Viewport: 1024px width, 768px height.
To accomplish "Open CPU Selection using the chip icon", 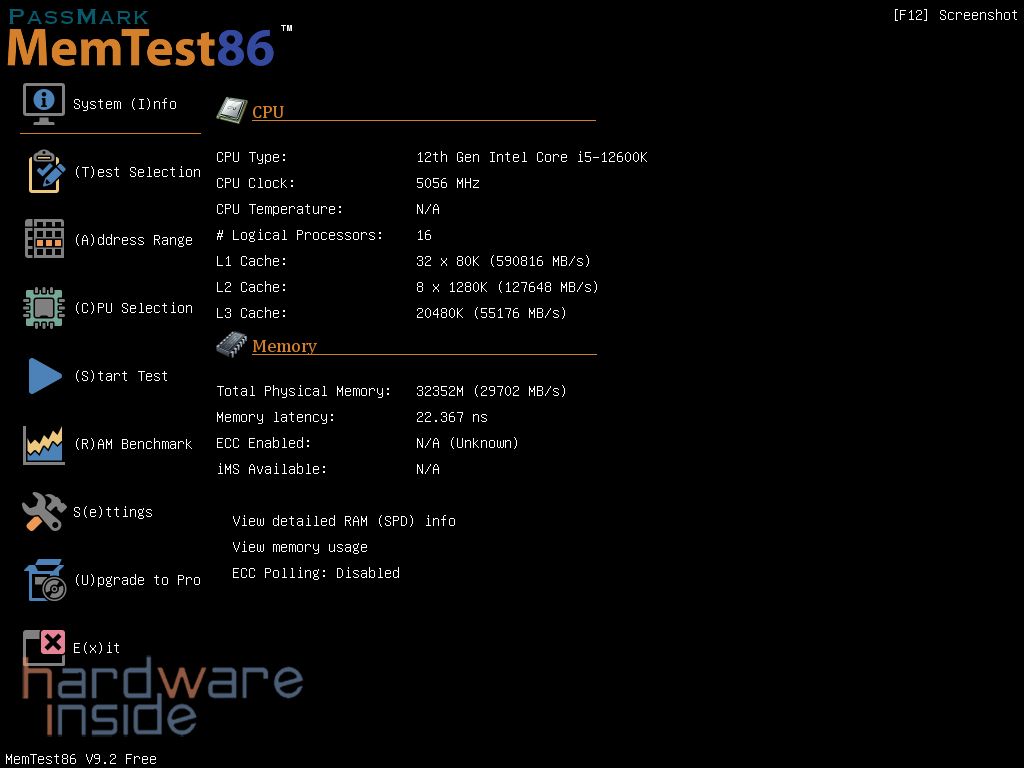I will tap(44, 308).
